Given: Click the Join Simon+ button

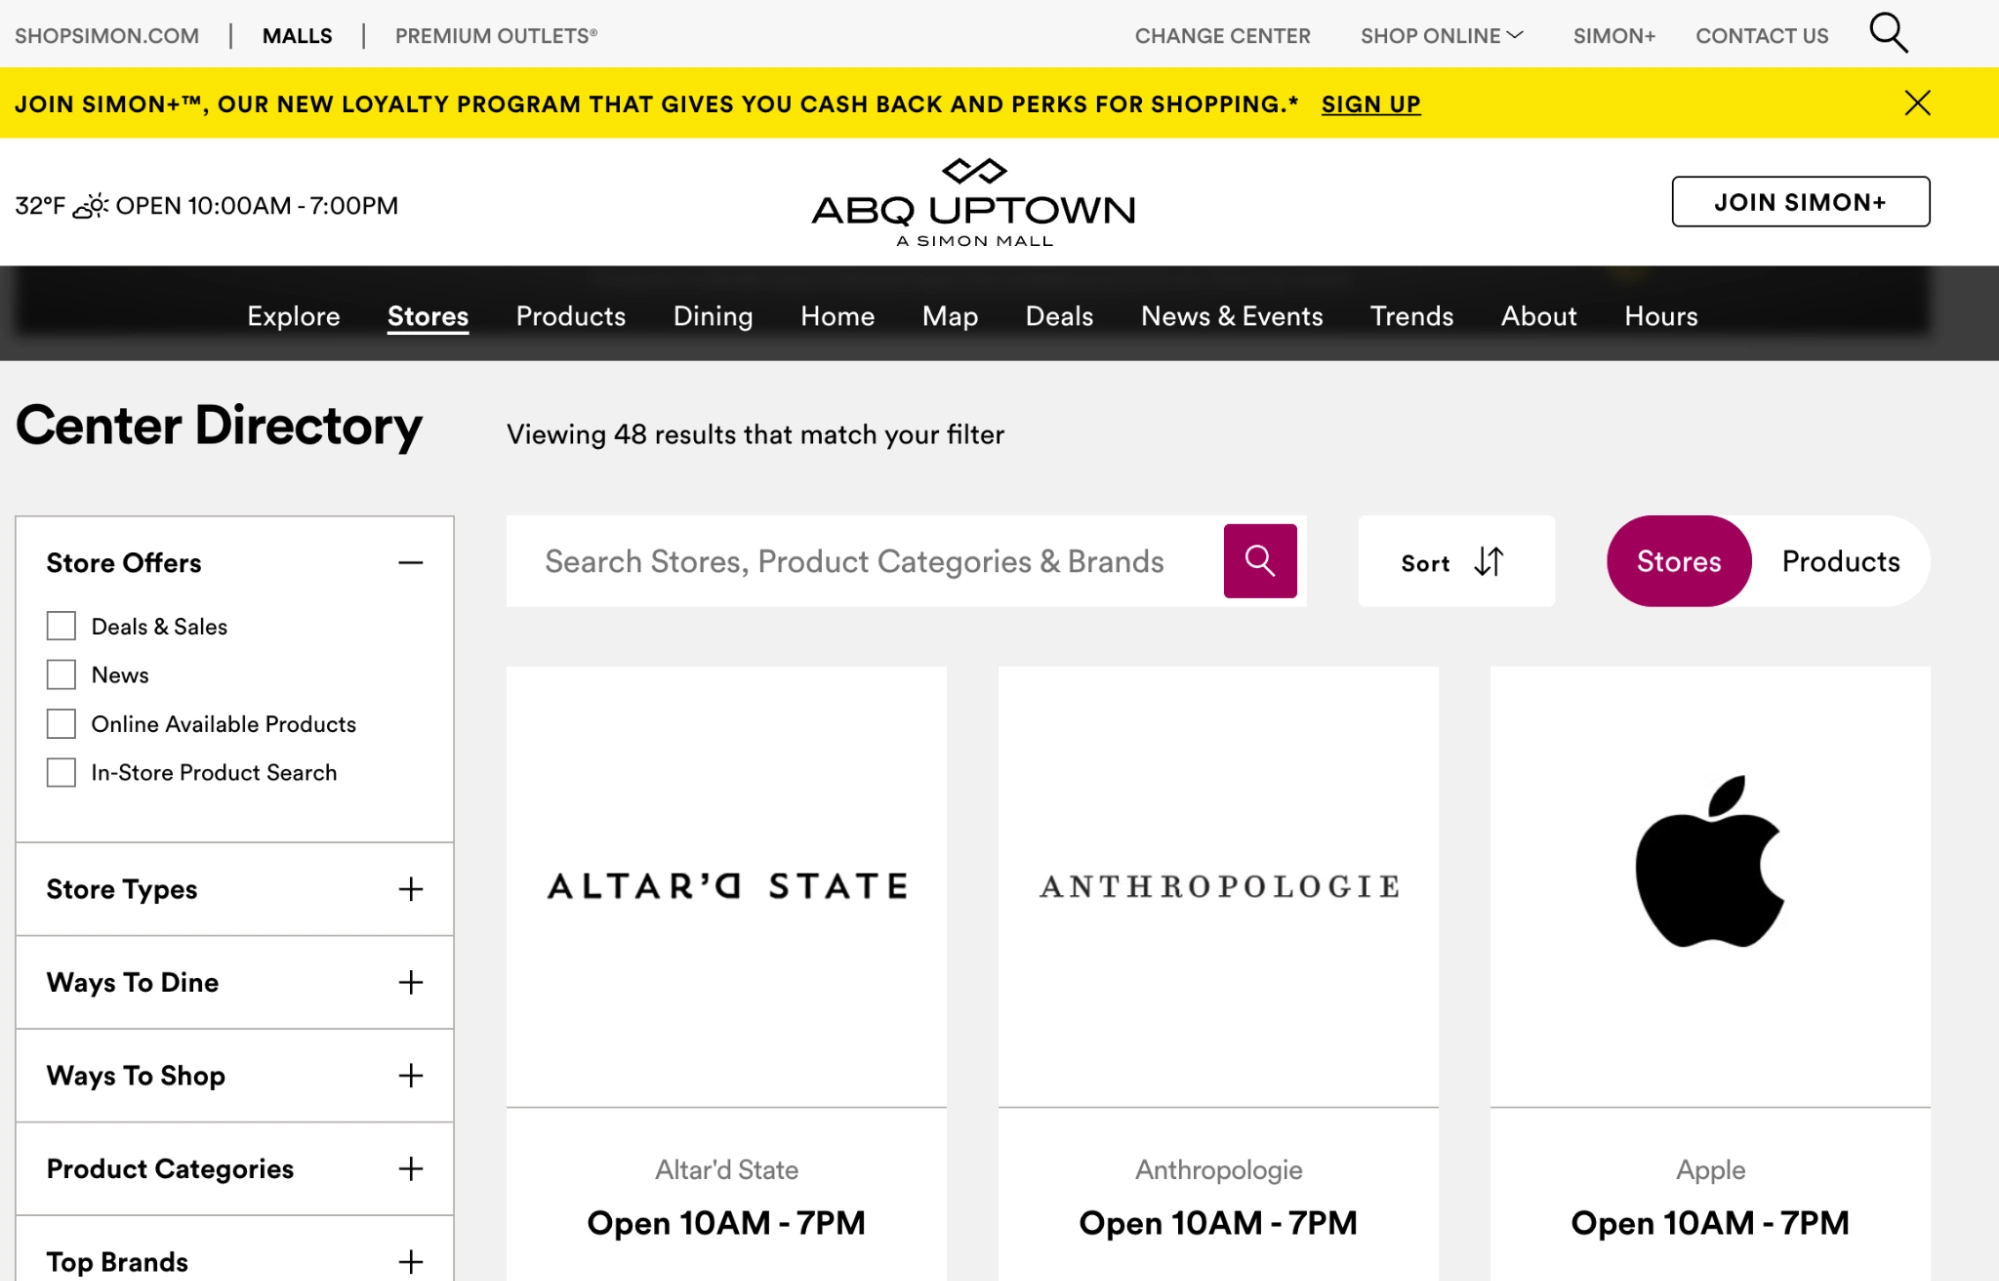Looking at the screenshot, I should tap(1800, 201).
